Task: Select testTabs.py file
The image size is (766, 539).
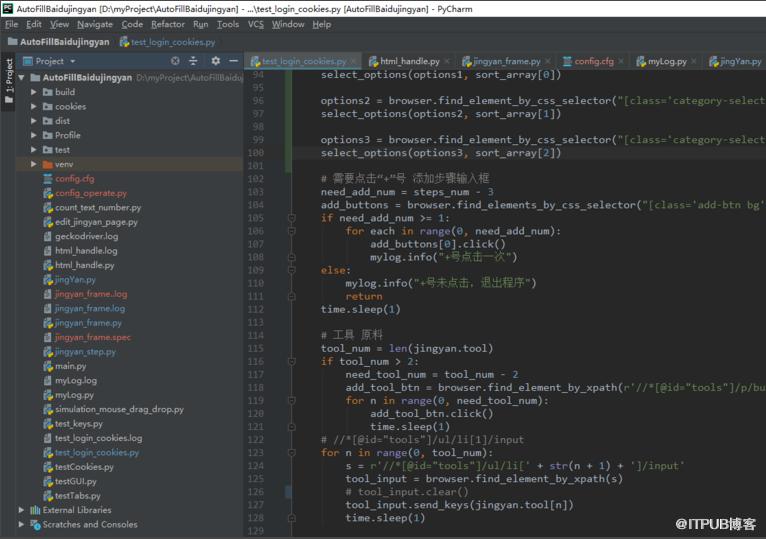Action: (x=78, y=496)
